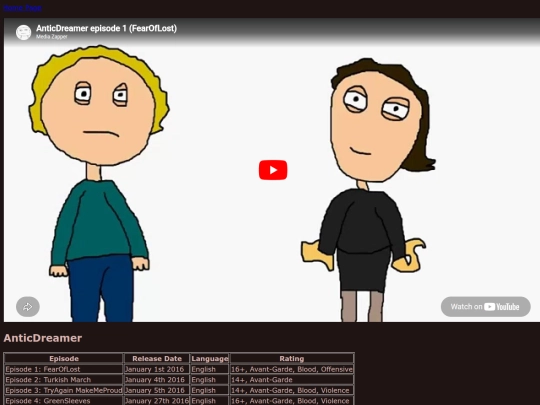Click the Release Date column header

[x=157, y=358]
